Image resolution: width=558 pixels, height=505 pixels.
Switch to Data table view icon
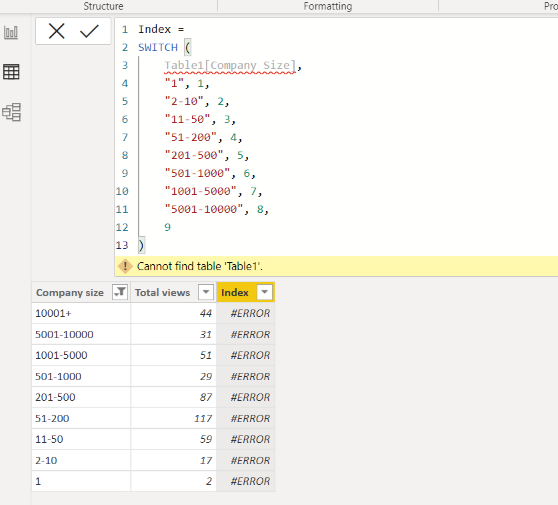pos(11,72)
